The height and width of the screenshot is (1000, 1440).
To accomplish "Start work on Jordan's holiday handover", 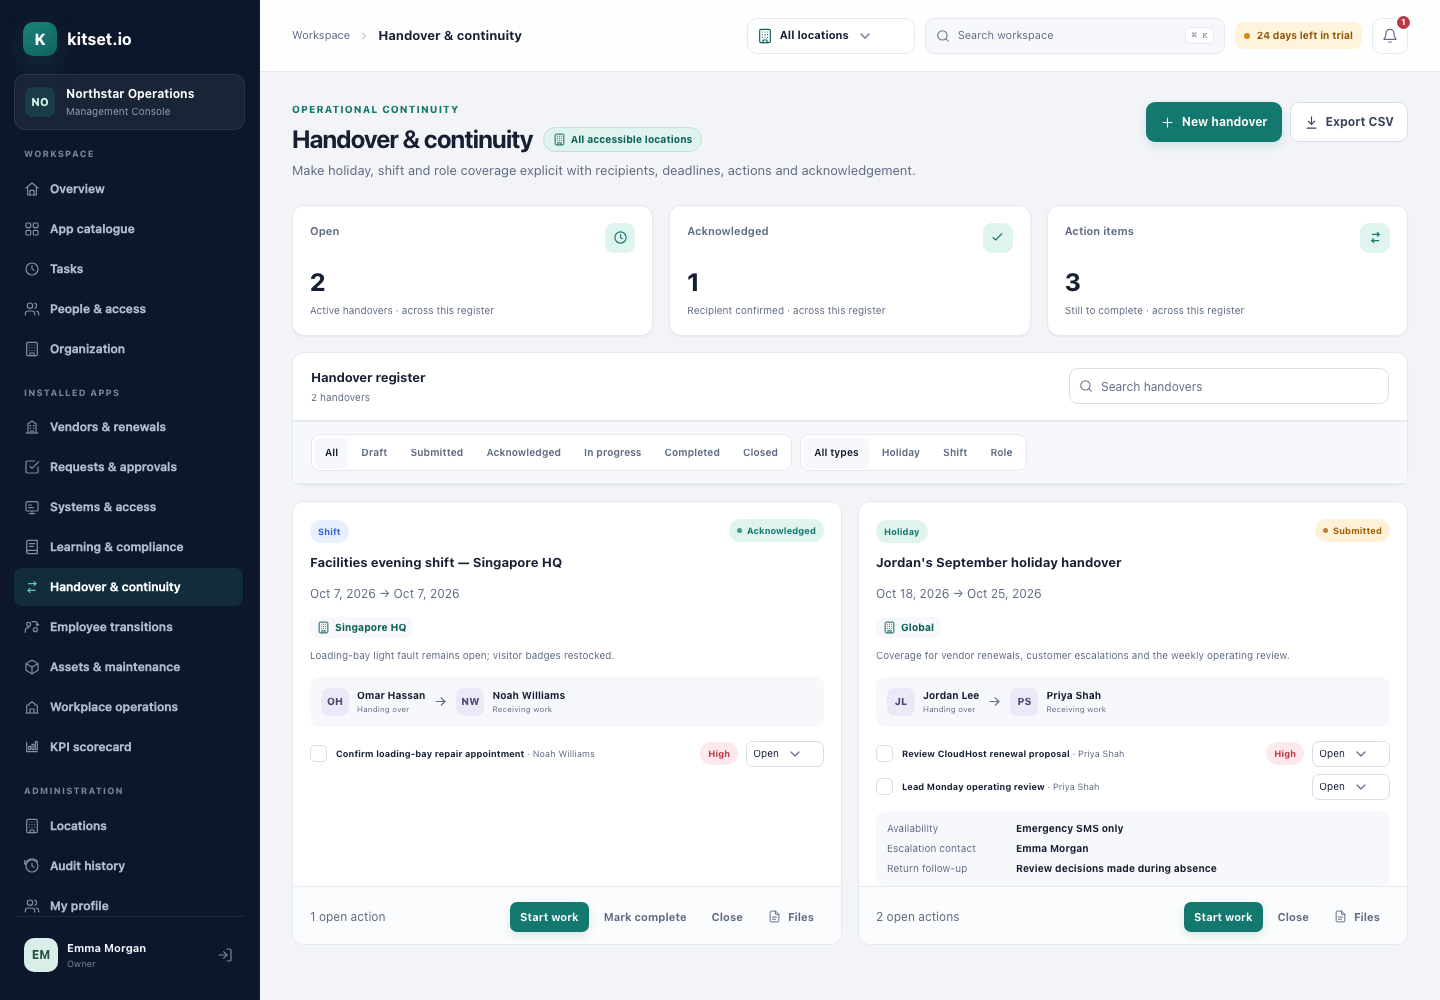I will (x=1223, y=917).
